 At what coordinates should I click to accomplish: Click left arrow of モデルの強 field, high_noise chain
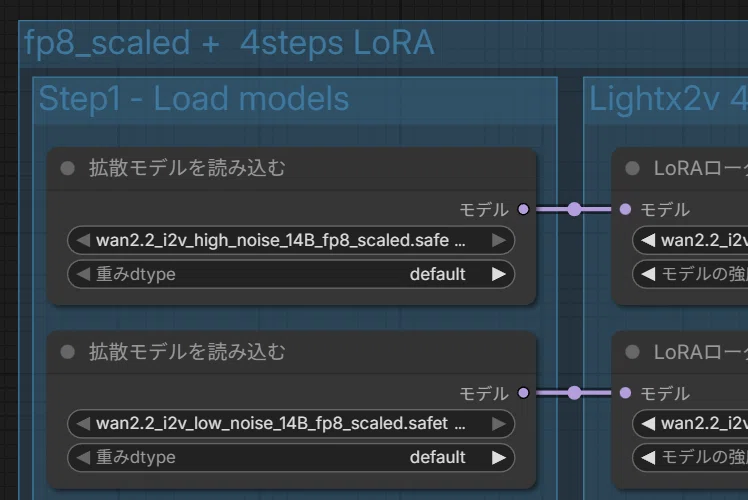(x=648, y=274)
